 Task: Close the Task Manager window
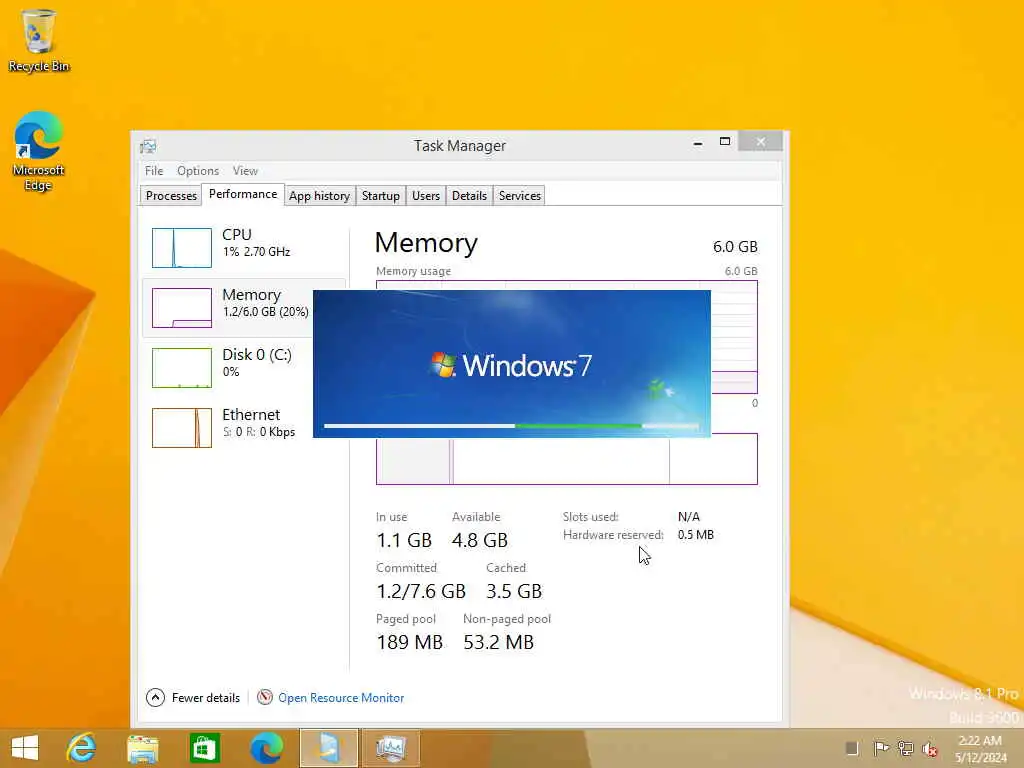coord(761,142)
